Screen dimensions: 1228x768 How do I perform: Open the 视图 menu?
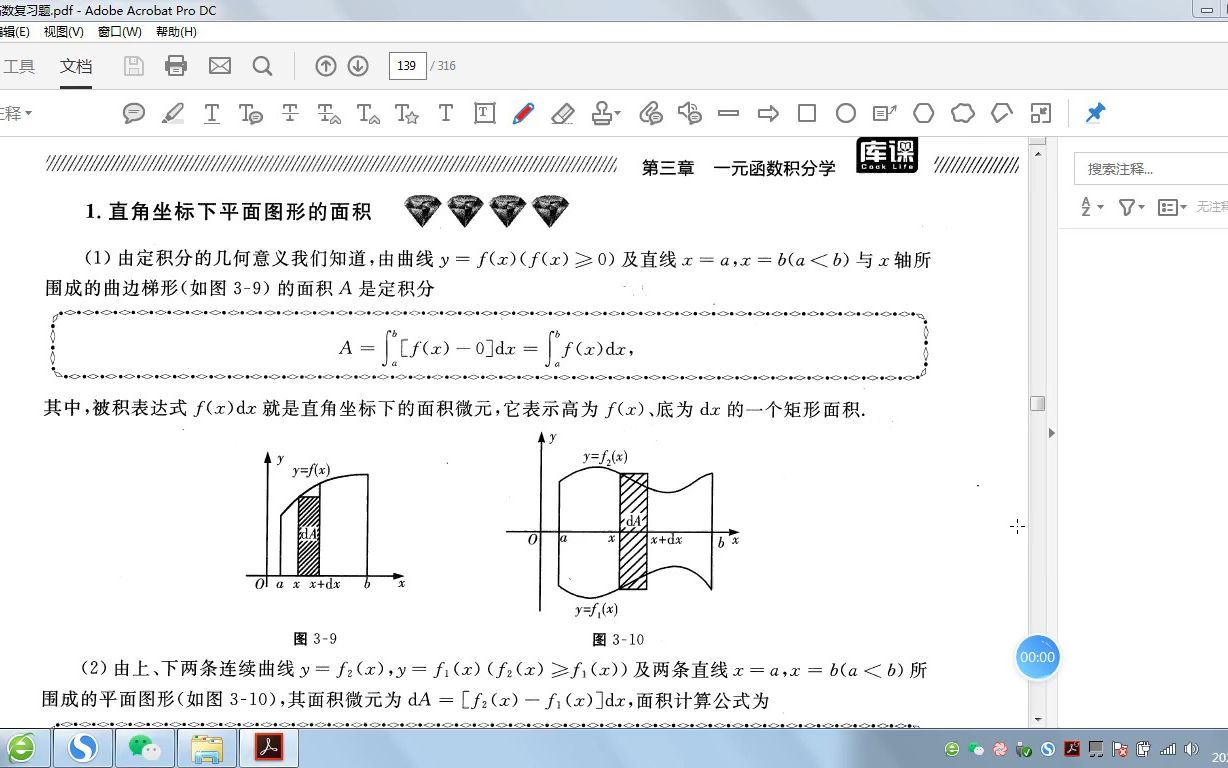63,31
